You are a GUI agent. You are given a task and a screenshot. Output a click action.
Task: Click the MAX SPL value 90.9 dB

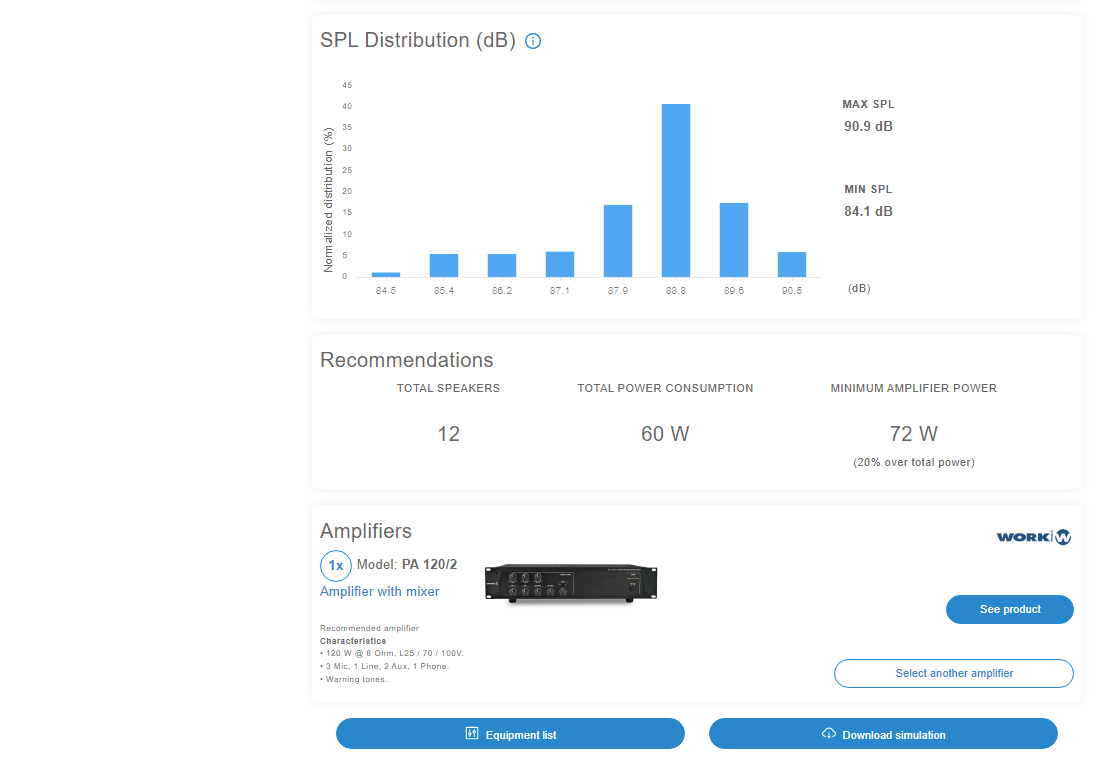point(868,127)
